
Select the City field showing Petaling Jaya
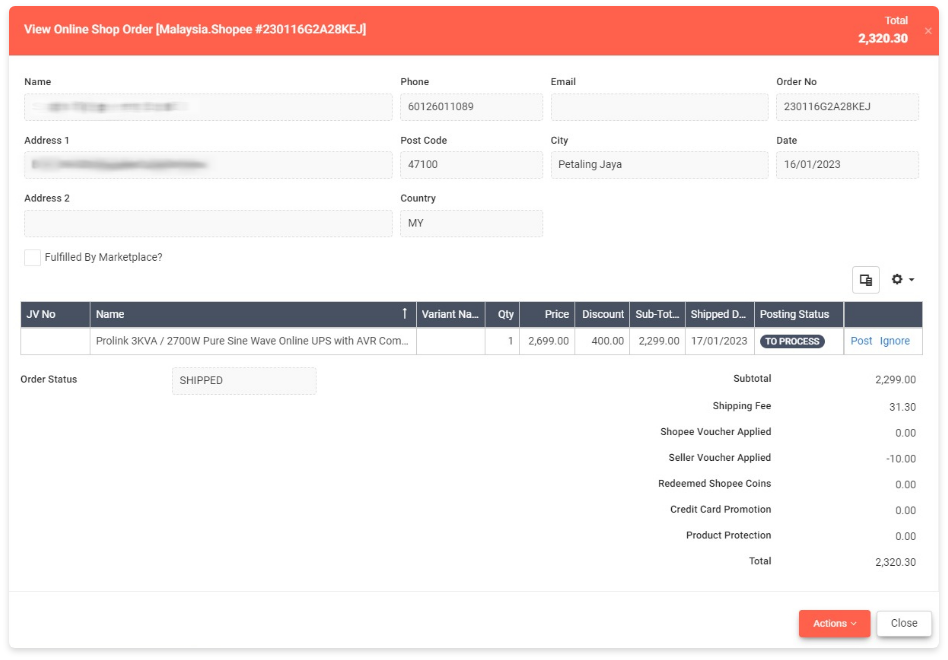click(657, 165)
